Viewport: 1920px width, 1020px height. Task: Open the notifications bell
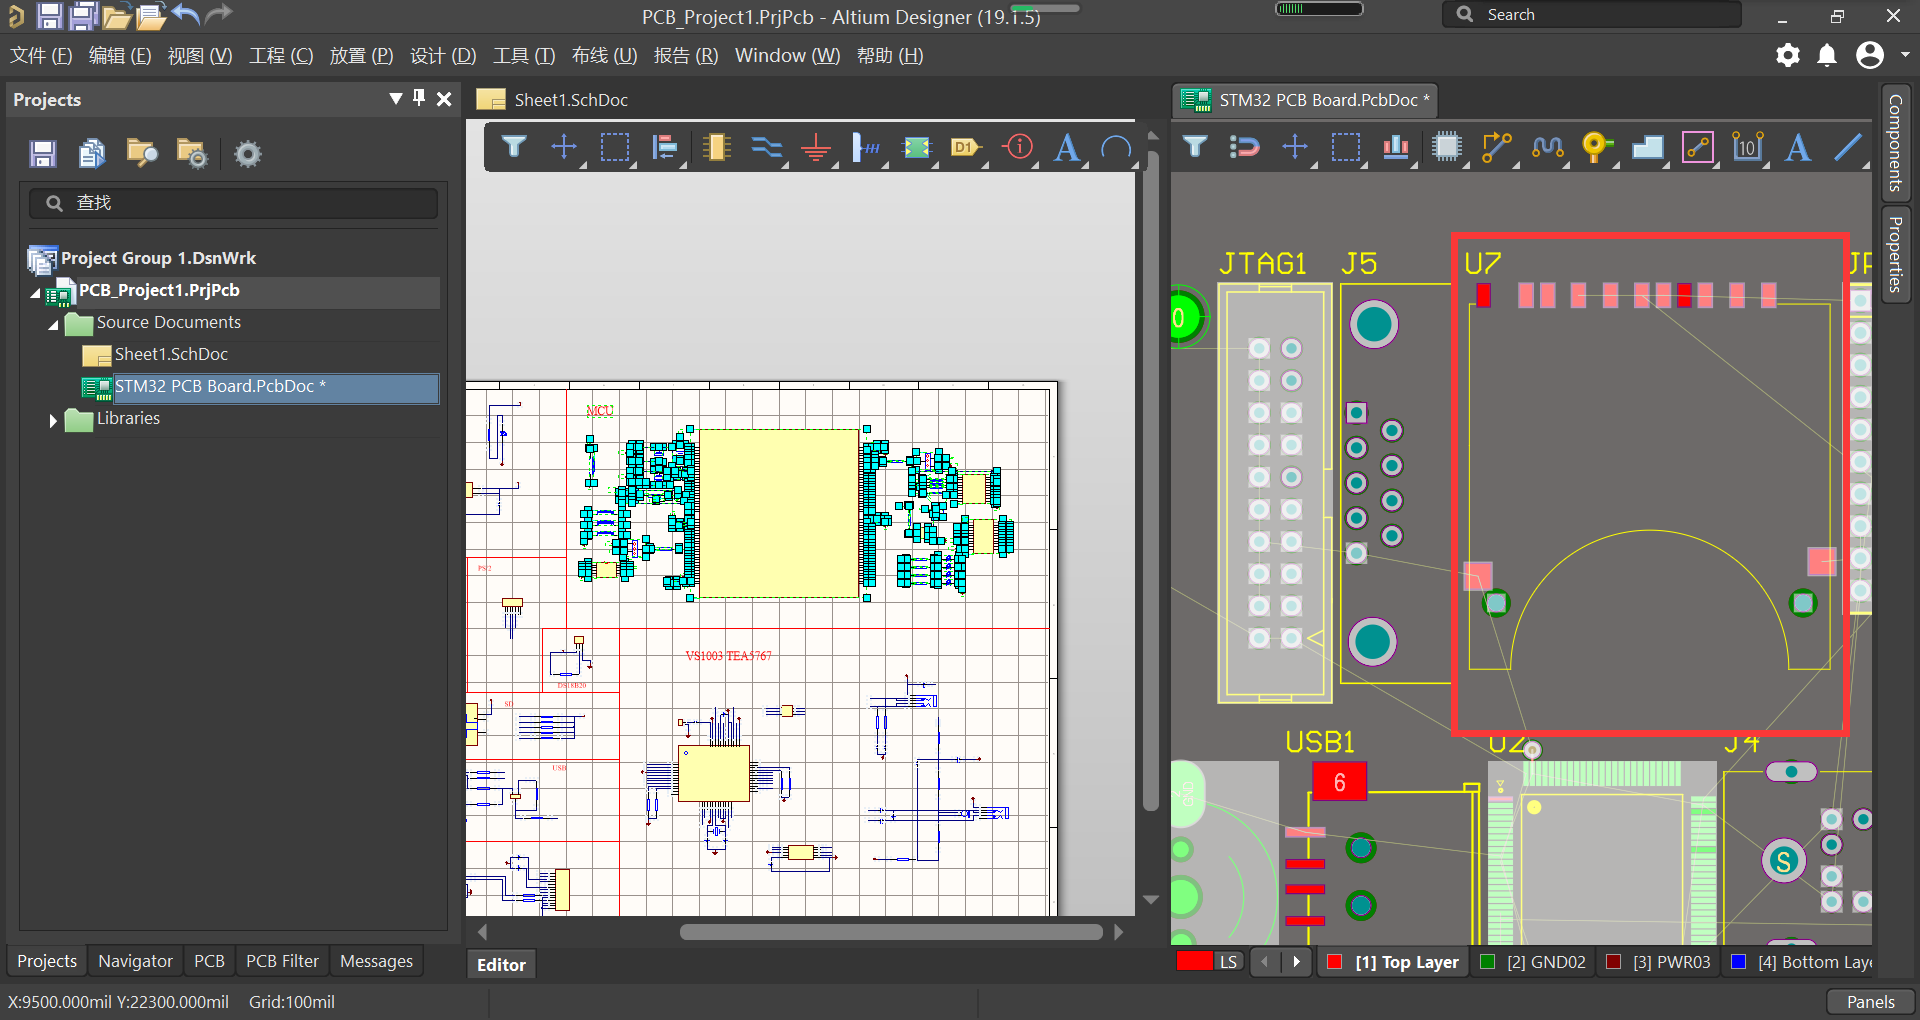1827,55
